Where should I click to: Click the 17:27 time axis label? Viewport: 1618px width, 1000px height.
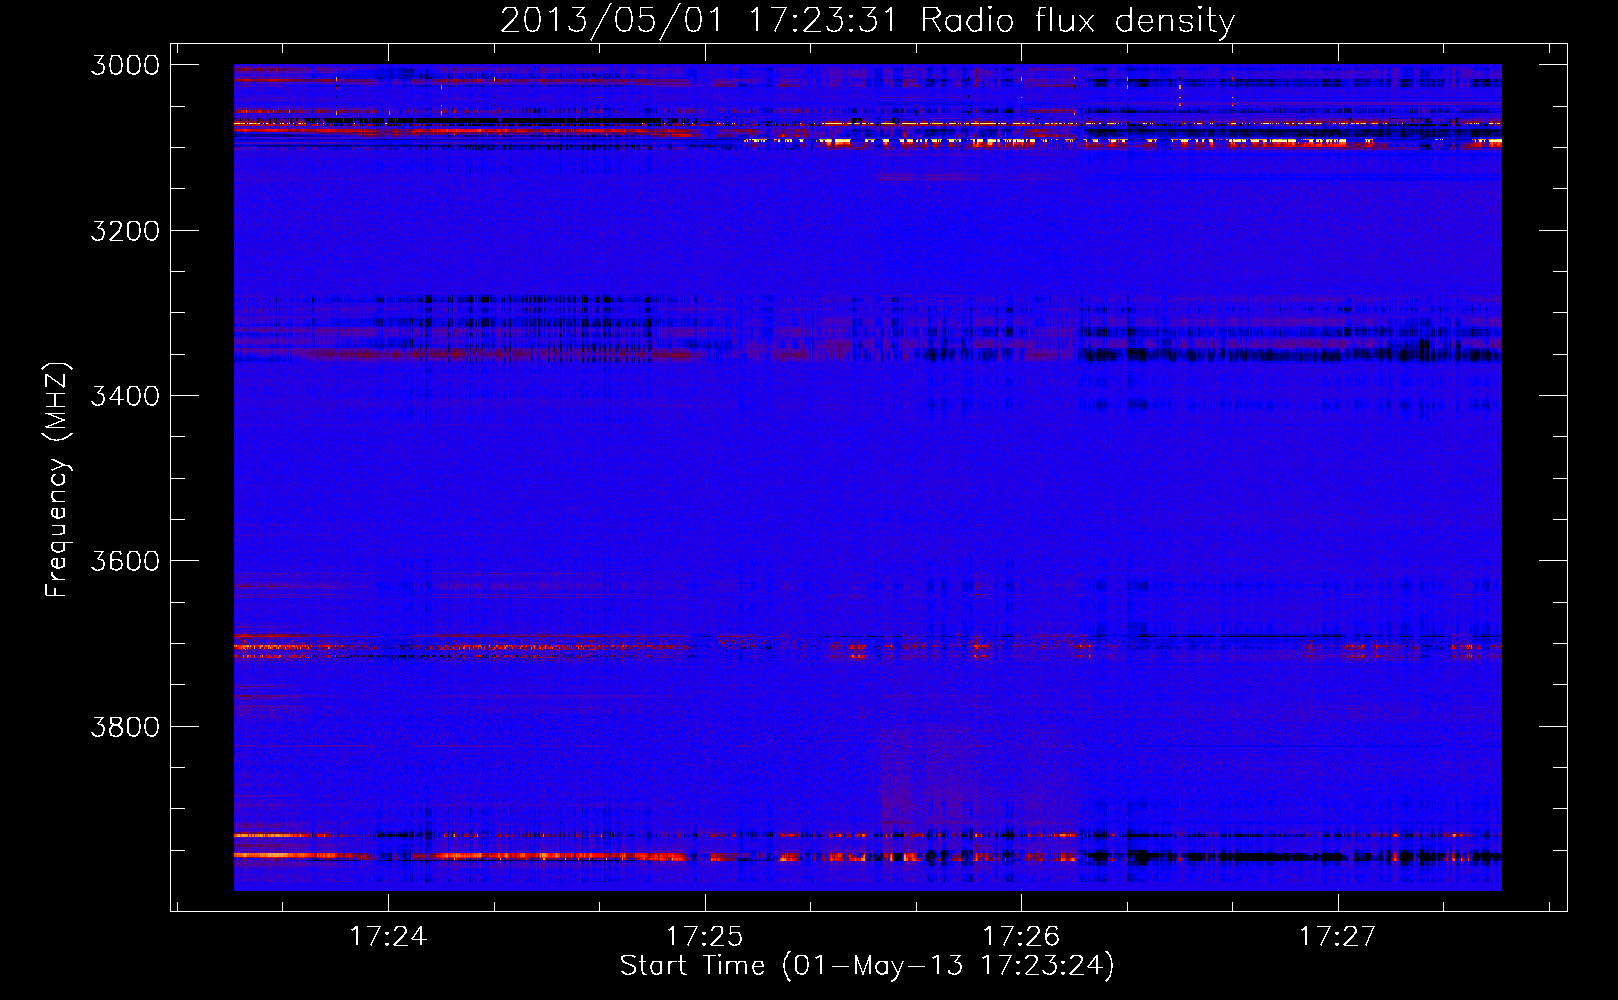tap(1337, 936)
